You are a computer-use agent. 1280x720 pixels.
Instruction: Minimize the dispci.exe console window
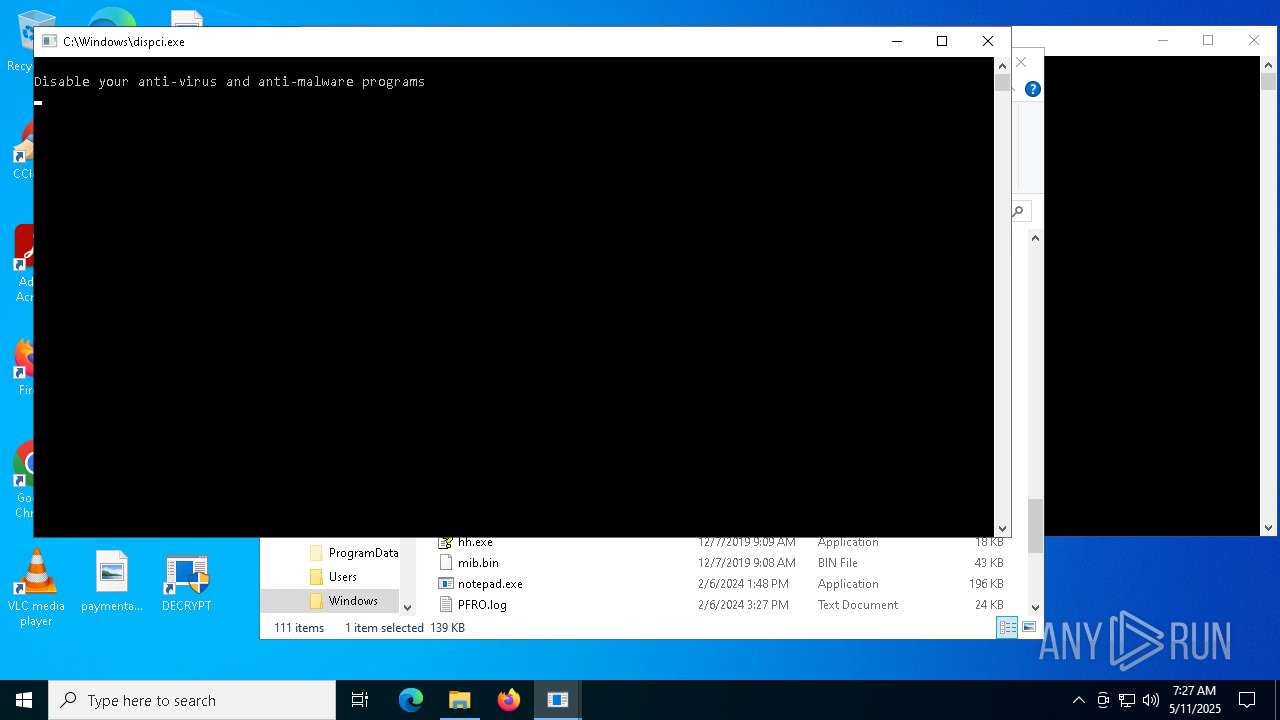click(x=896, y=41)
